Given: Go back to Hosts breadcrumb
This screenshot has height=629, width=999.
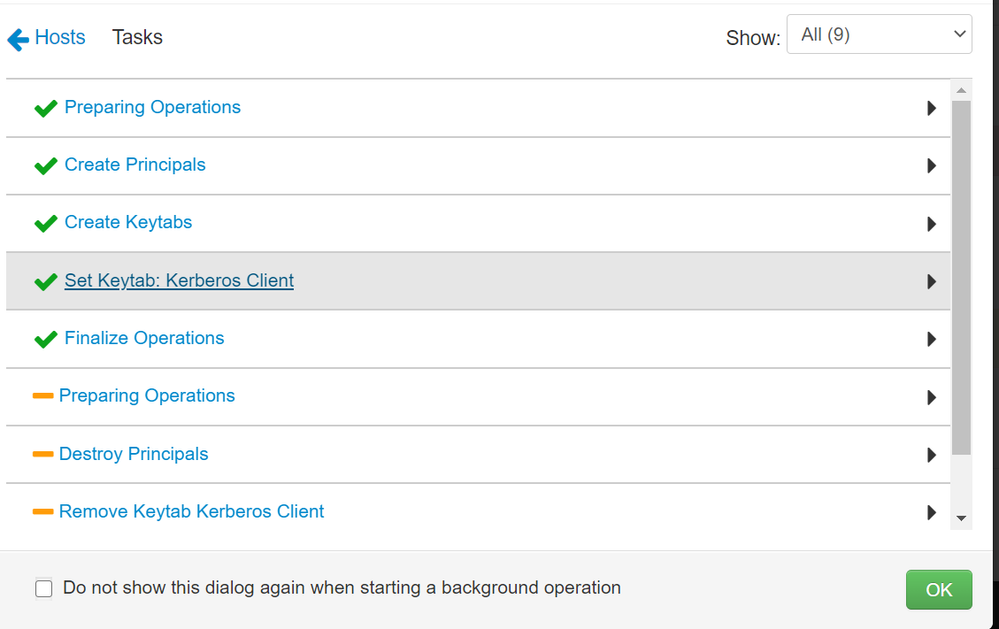Looking at the screenshot, I should pos(60,37).
